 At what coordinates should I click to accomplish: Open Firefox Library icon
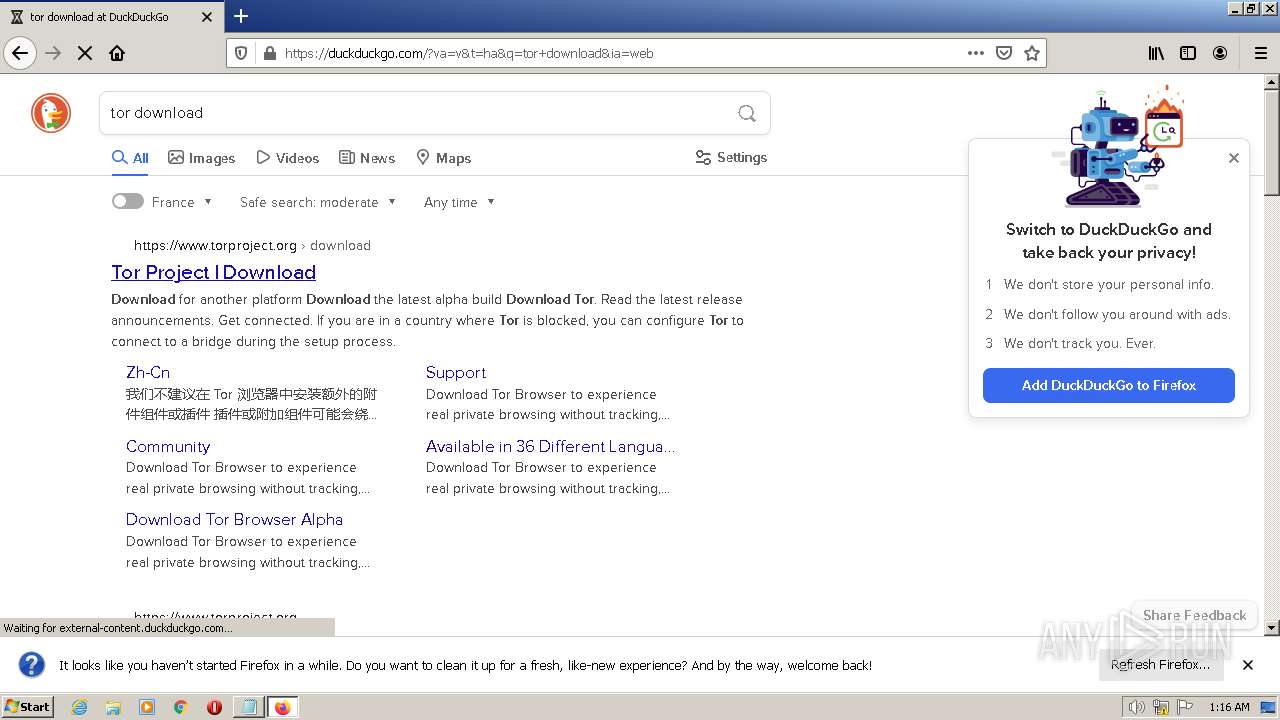point(1156,53)
